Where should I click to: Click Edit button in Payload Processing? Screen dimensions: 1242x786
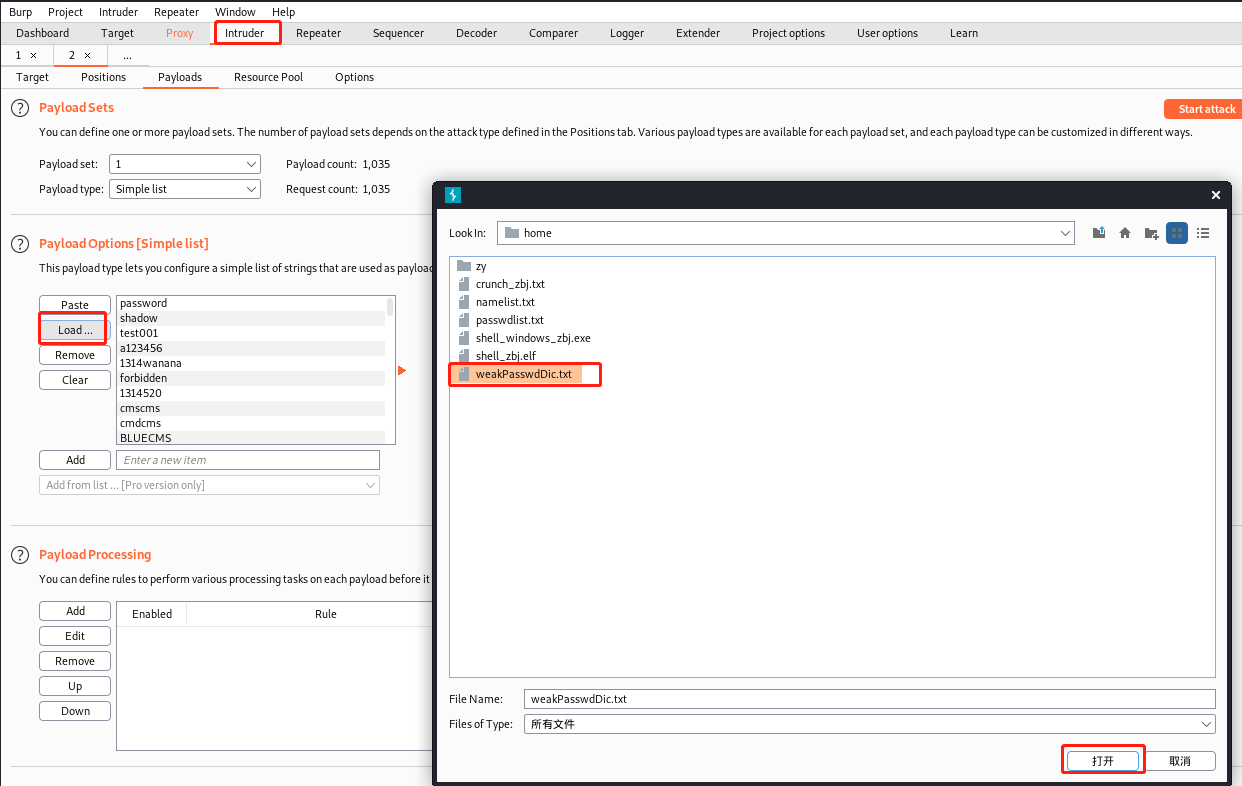(x=75, y=636)
